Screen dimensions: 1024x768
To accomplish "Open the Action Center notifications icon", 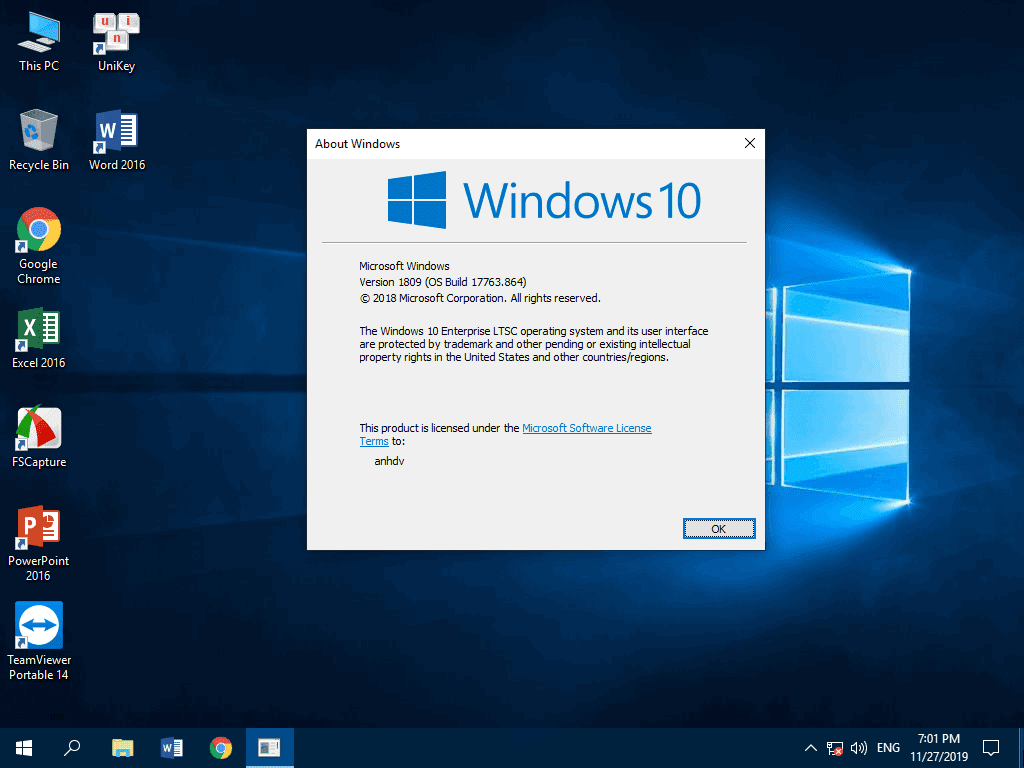I will [991, 748].
